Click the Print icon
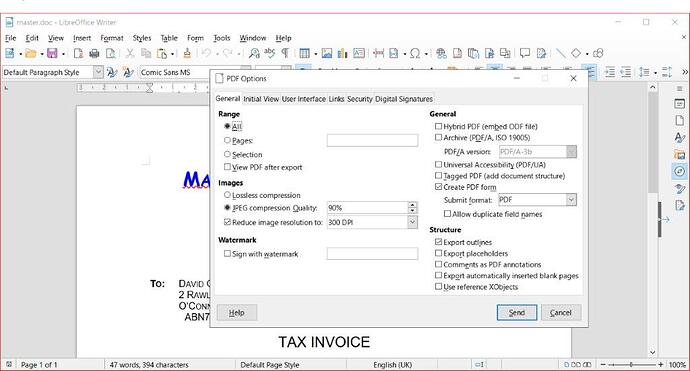 tap(94, 53)
